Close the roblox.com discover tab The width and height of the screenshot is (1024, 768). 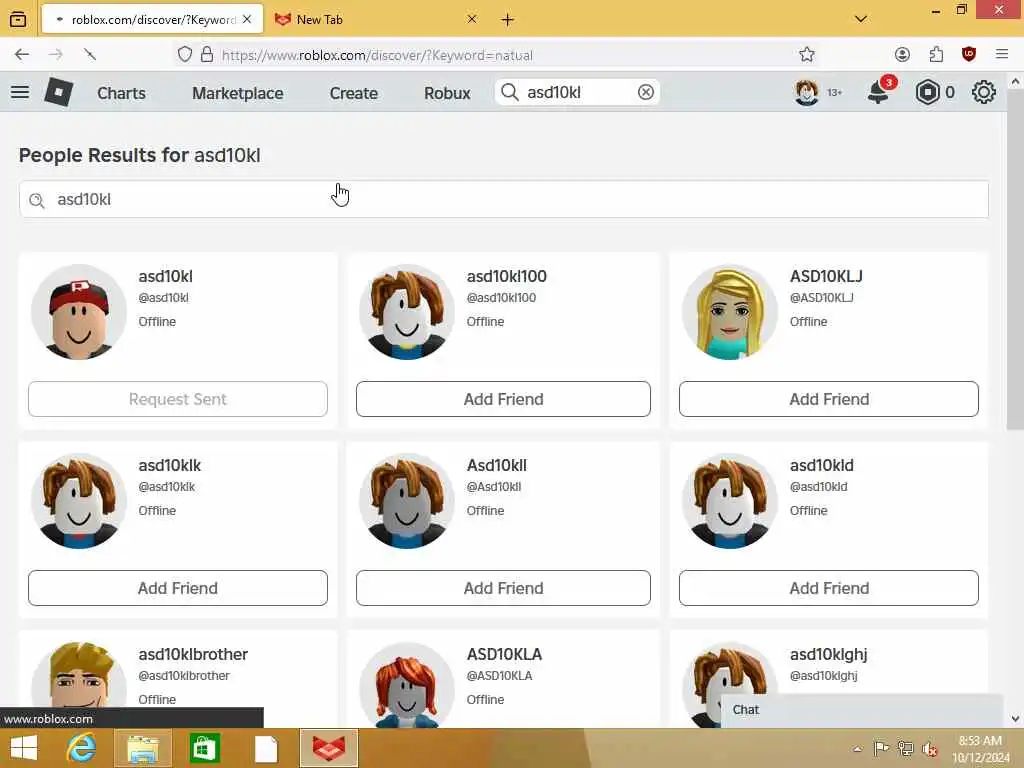pos(247,20)
